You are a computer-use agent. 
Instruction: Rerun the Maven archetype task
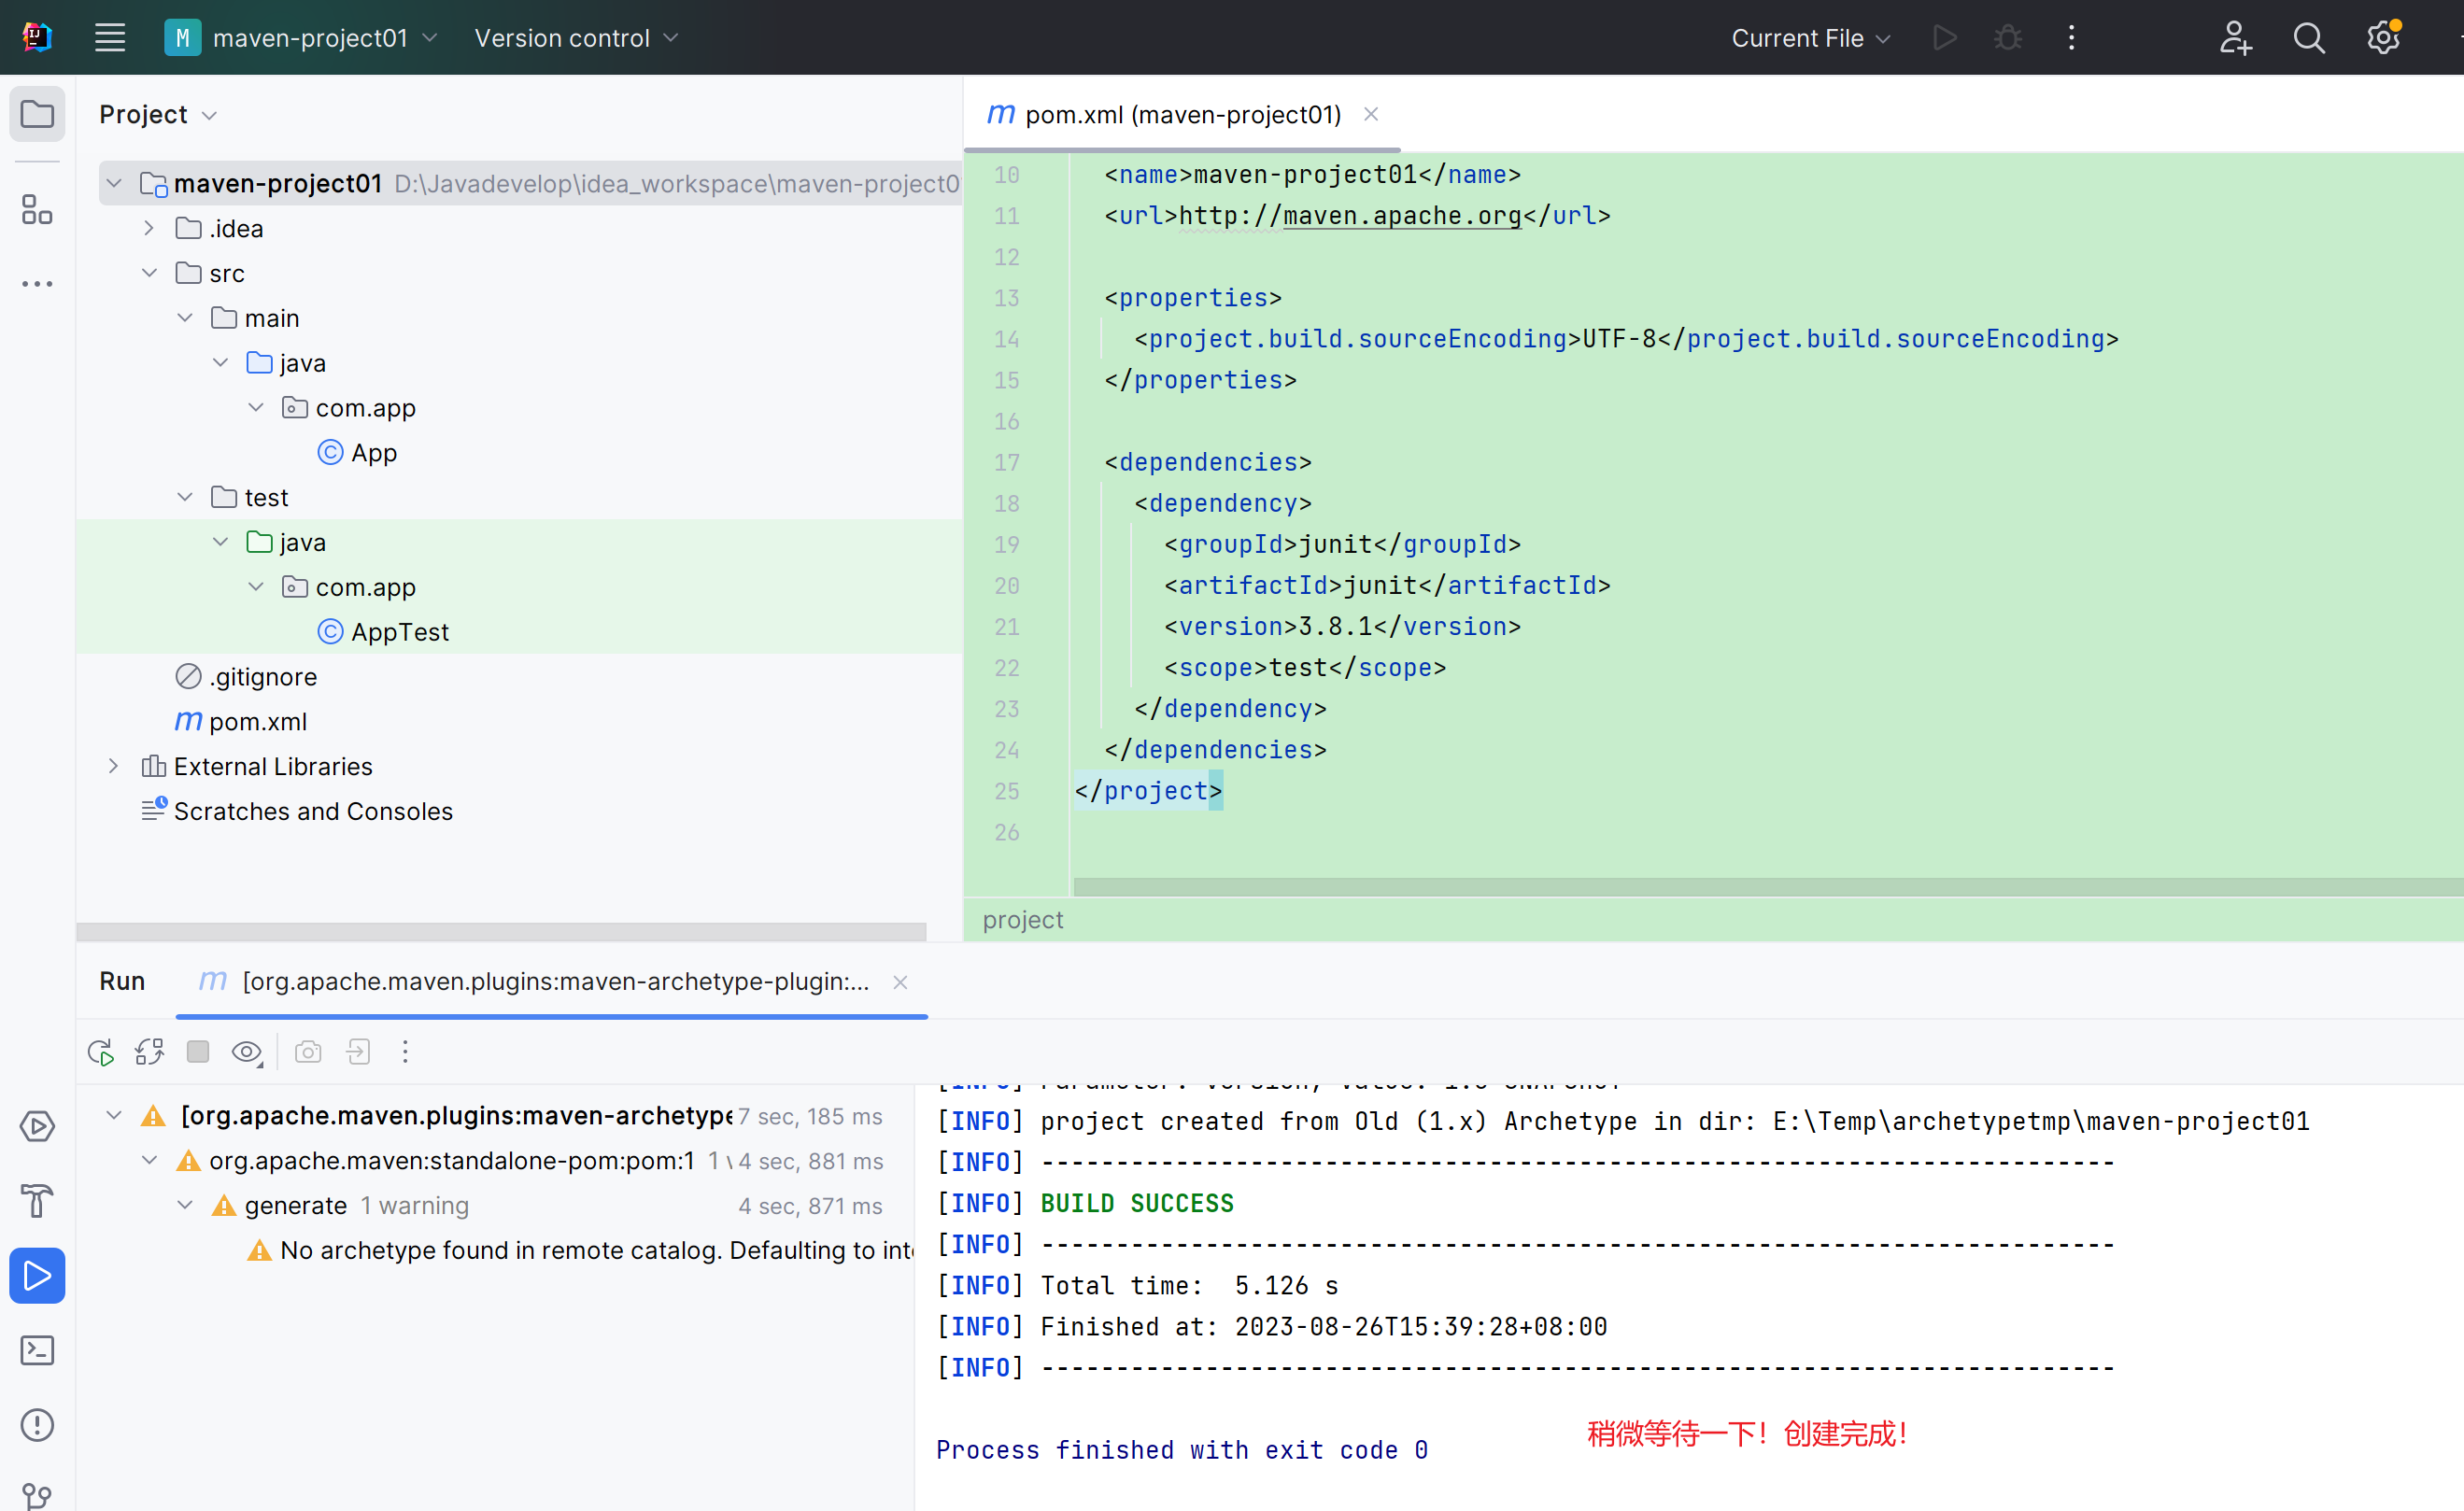tap(101, 1052)
